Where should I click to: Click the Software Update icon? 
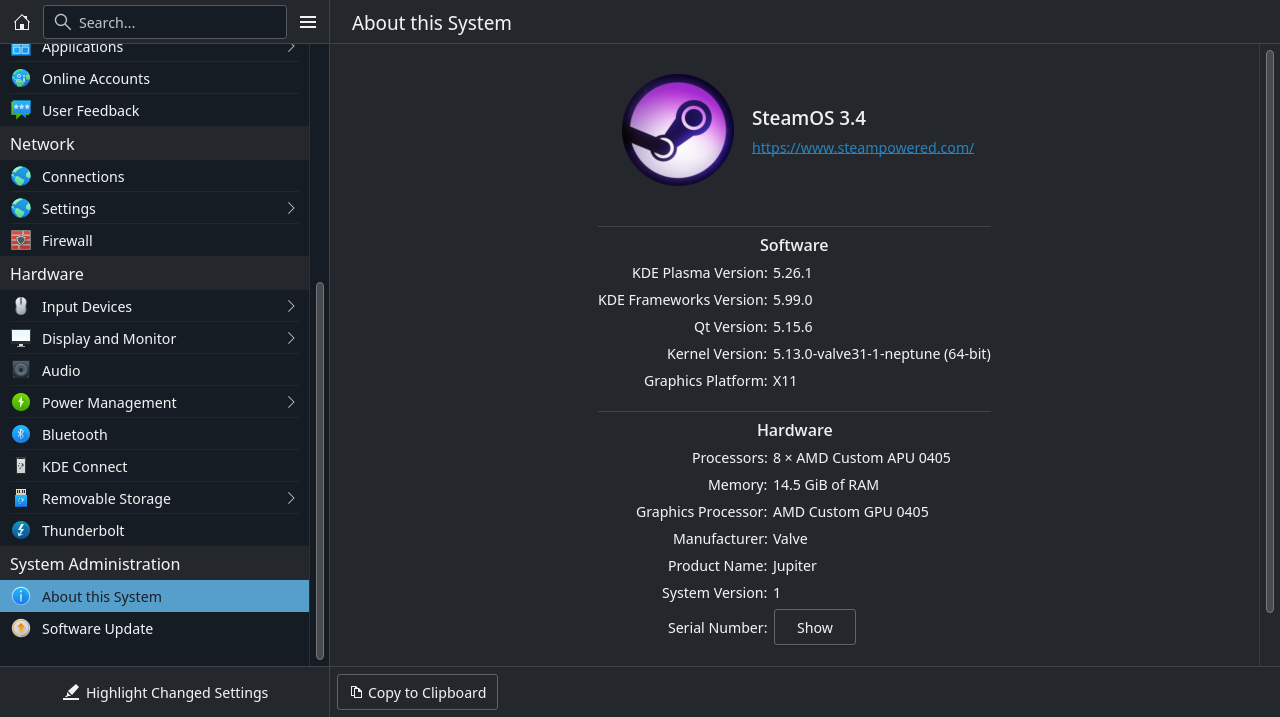[x=21, y=628]
